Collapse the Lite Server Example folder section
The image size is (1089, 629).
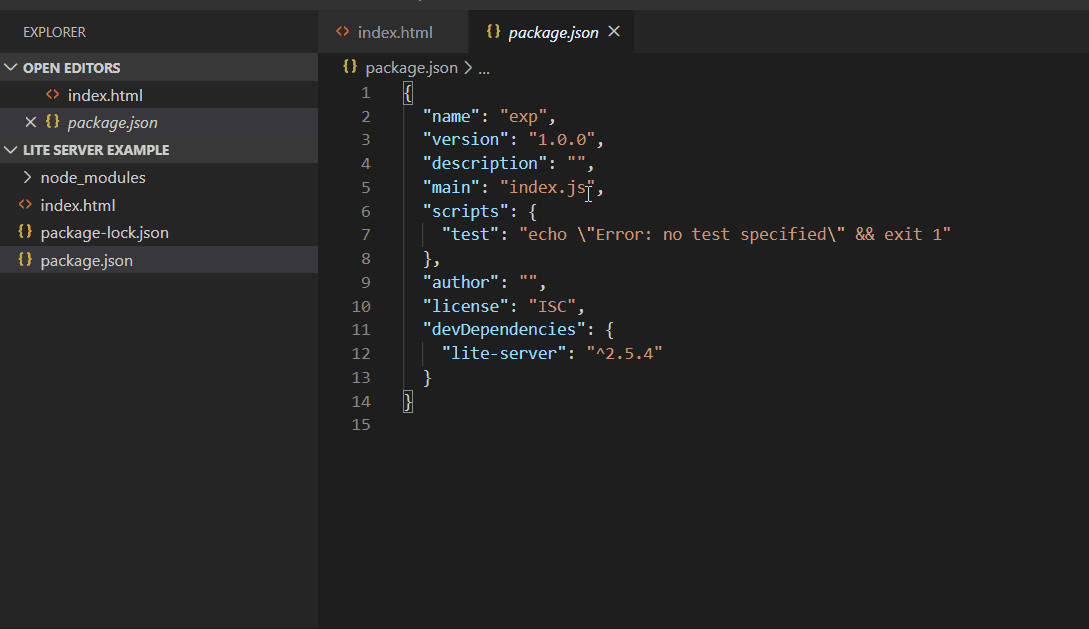(12, 150)
